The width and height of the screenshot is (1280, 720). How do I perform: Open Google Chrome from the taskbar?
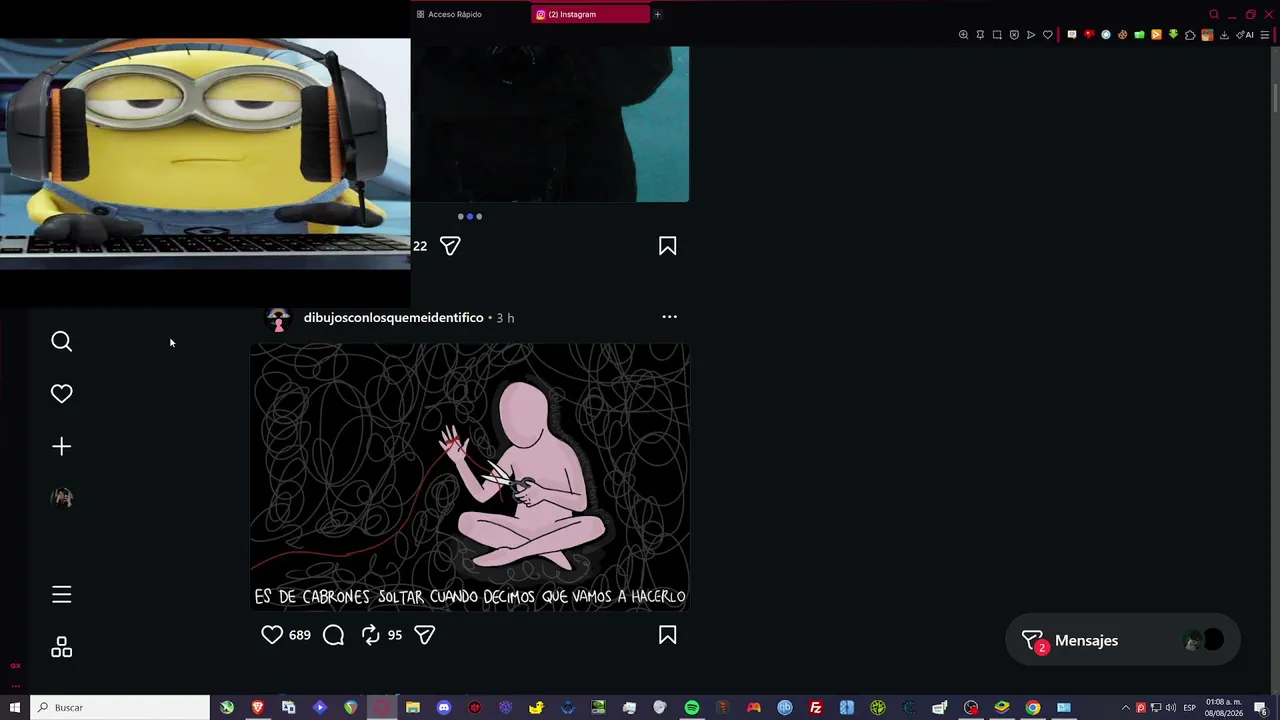(1033, 708)
